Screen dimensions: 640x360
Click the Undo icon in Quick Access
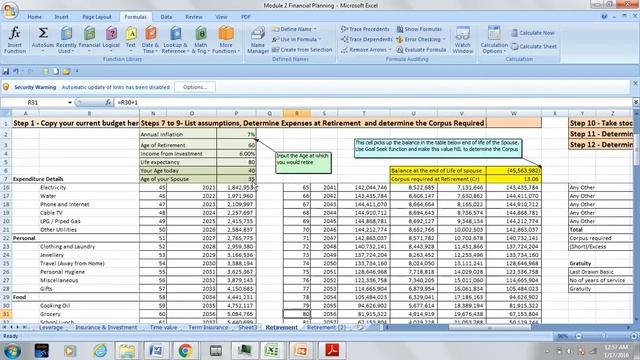coord(16,71)
